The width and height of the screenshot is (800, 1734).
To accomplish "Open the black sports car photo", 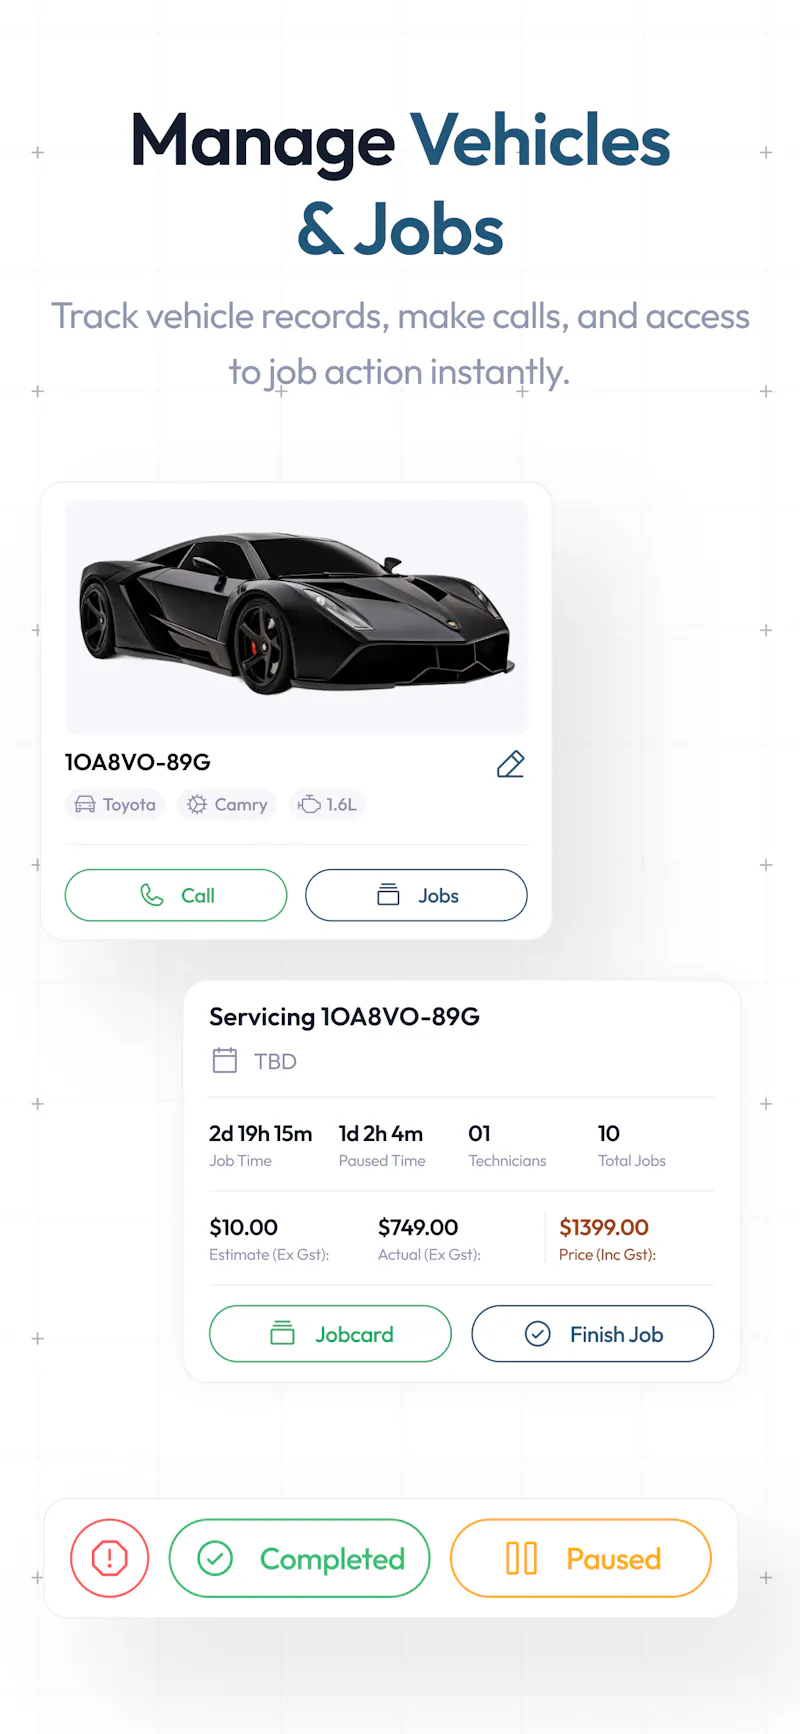I will (x=296, y=618).
